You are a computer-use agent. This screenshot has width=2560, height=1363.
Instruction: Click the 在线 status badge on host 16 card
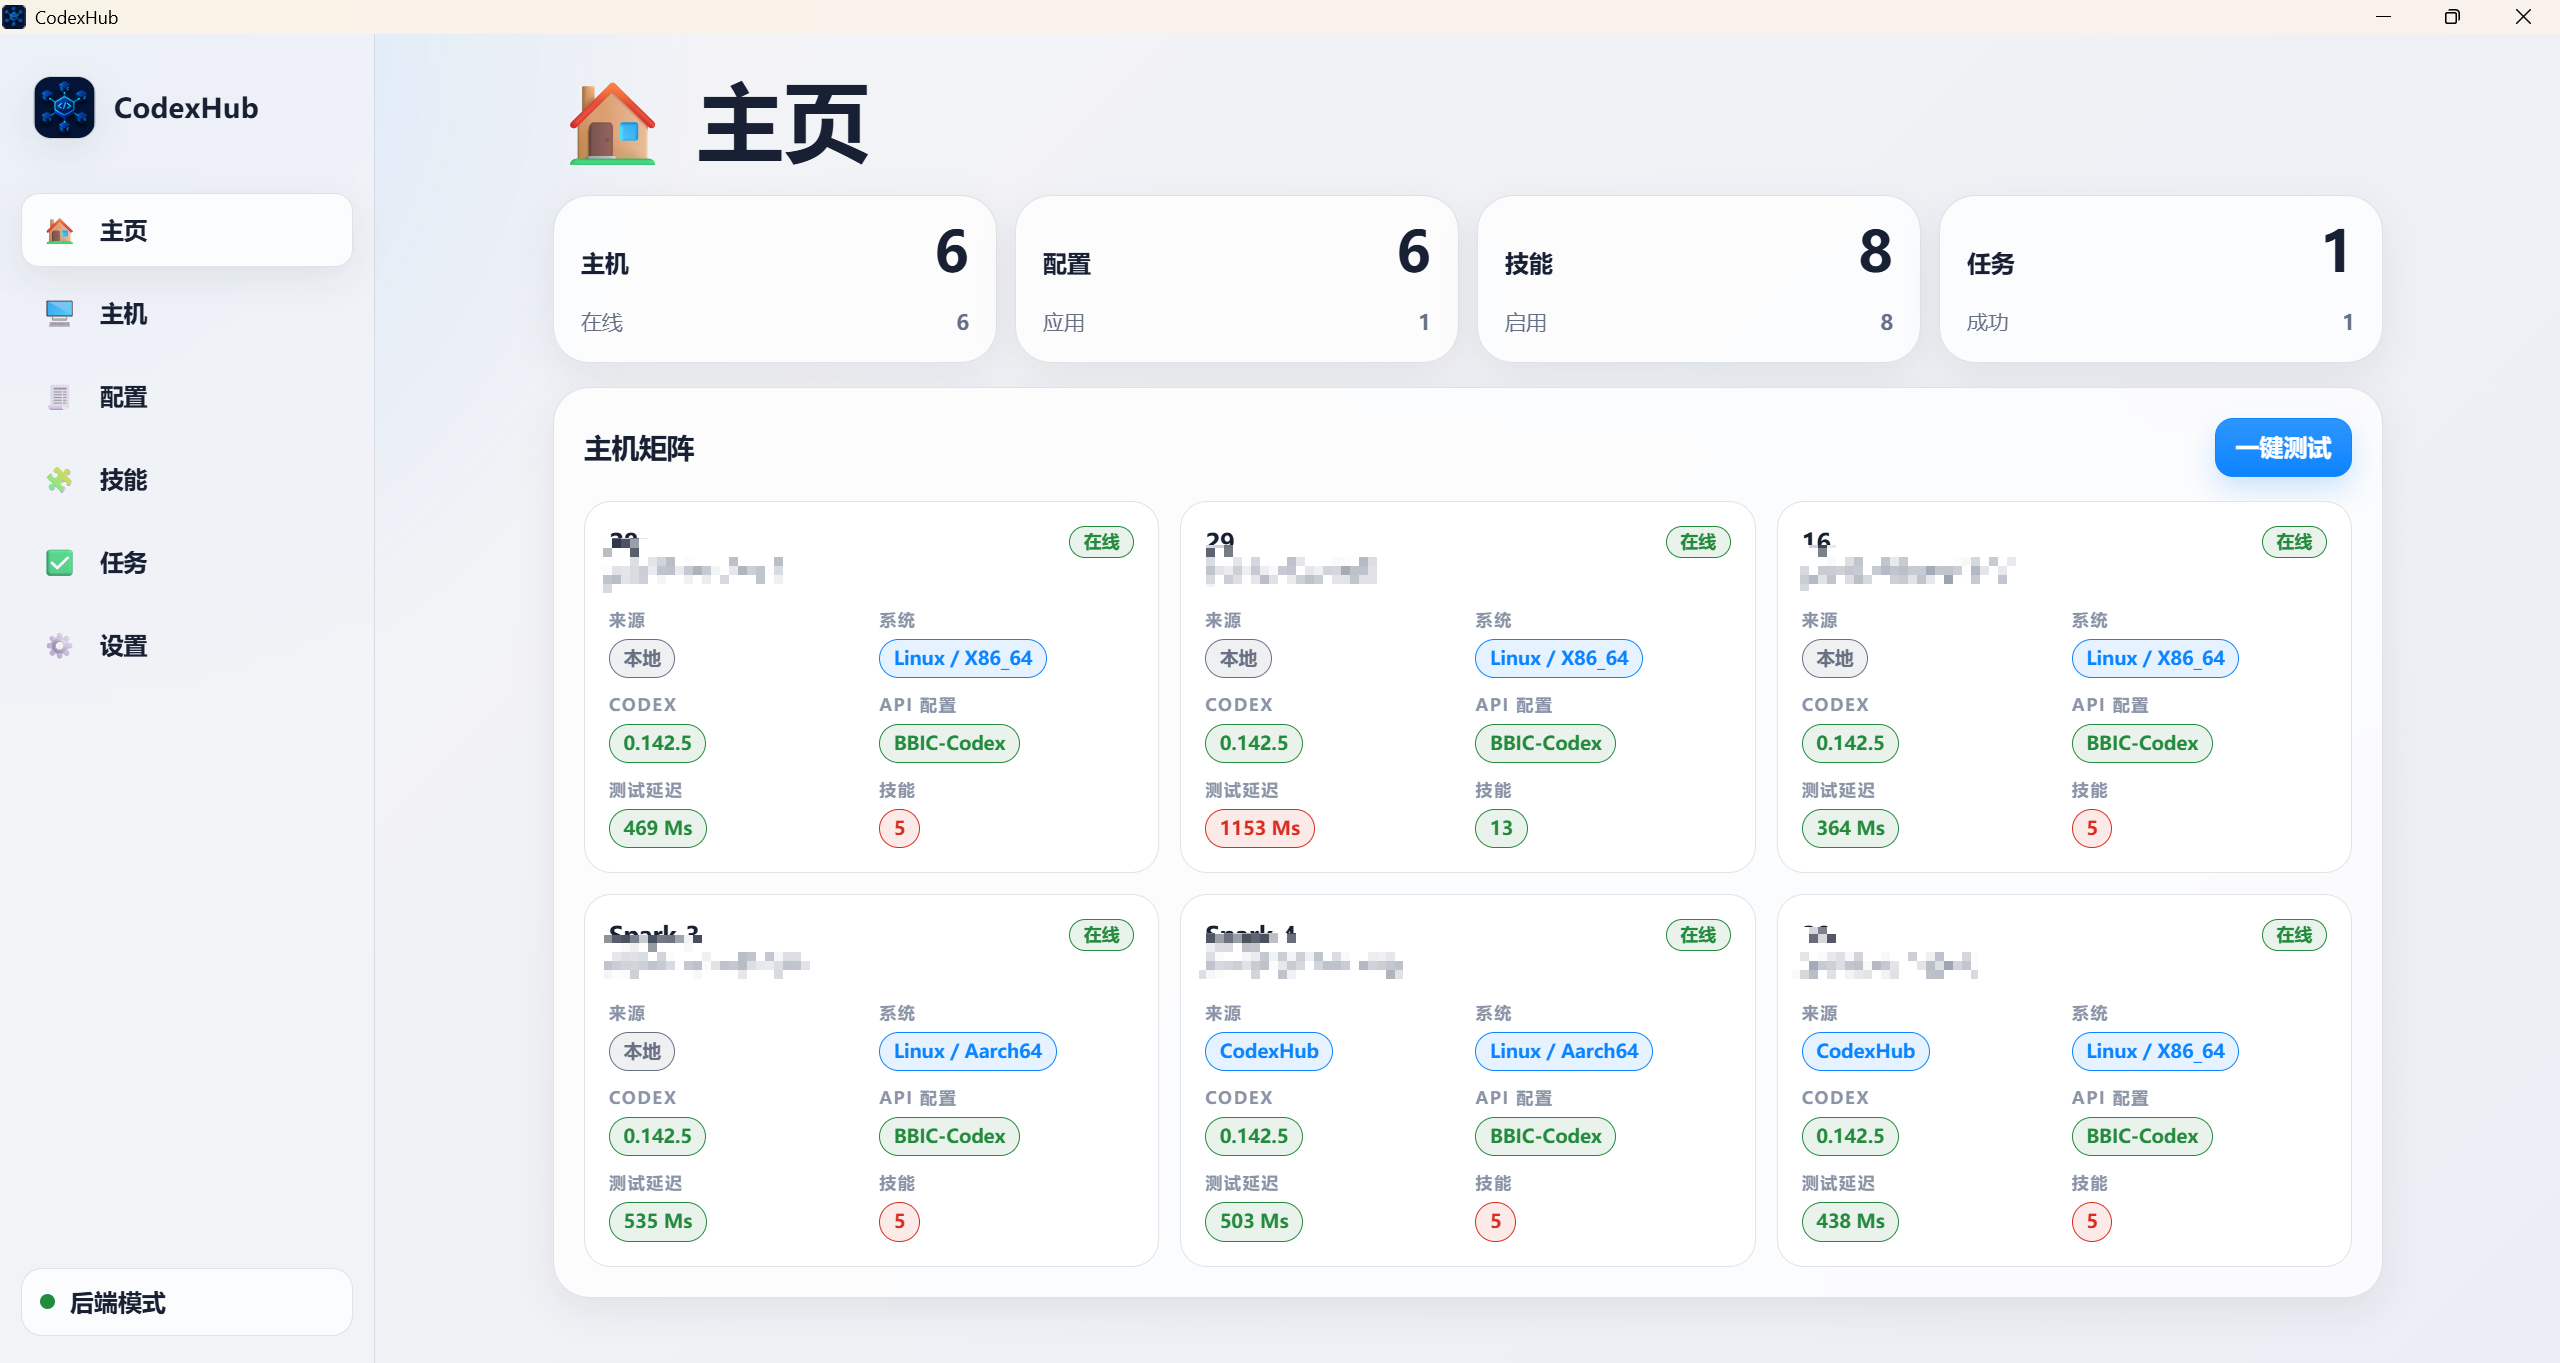pyautogui.click(x=2294, y=542)
